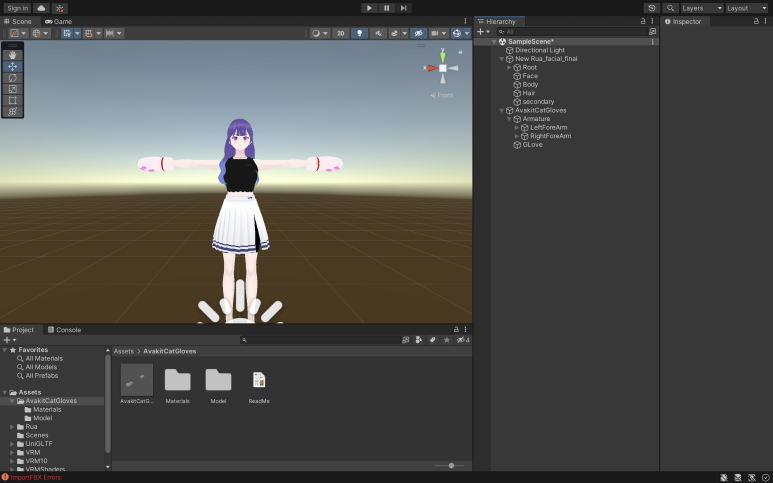Viewport: 773px width, 483px height.
Task: Toggle 2D view mode
Action: [341, 33]
